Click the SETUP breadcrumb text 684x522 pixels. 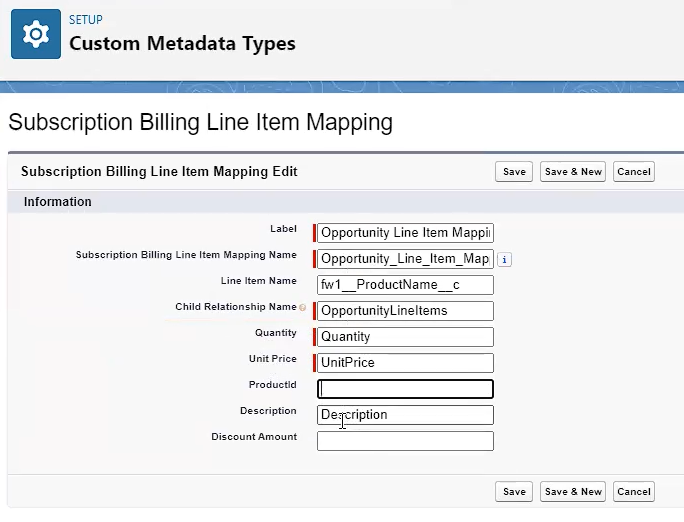tap(86, 20)
